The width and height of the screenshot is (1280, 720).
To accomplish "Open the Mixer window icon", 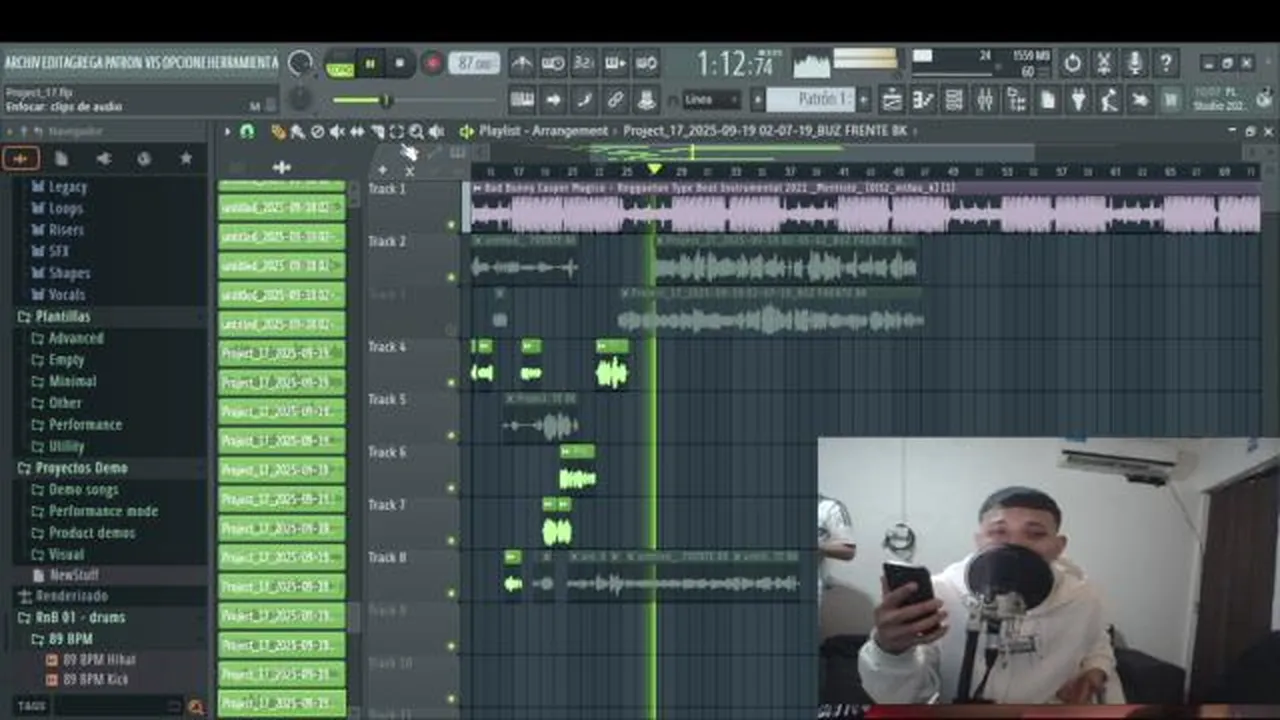I will coord(984,99).
